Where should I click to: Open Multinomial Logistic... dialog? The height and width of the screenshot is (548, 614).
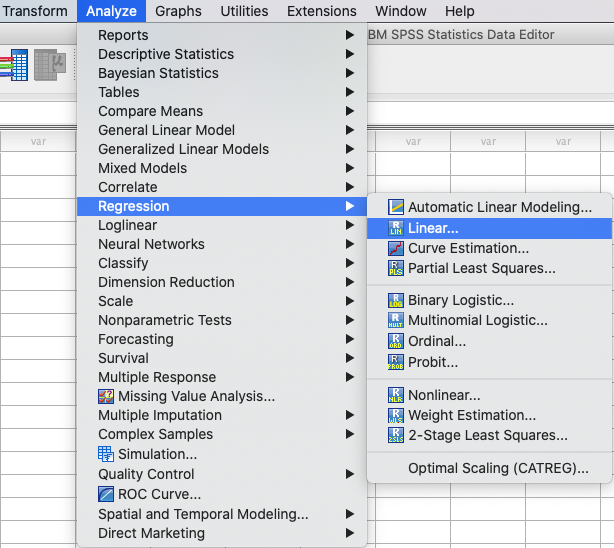(489, 320)
